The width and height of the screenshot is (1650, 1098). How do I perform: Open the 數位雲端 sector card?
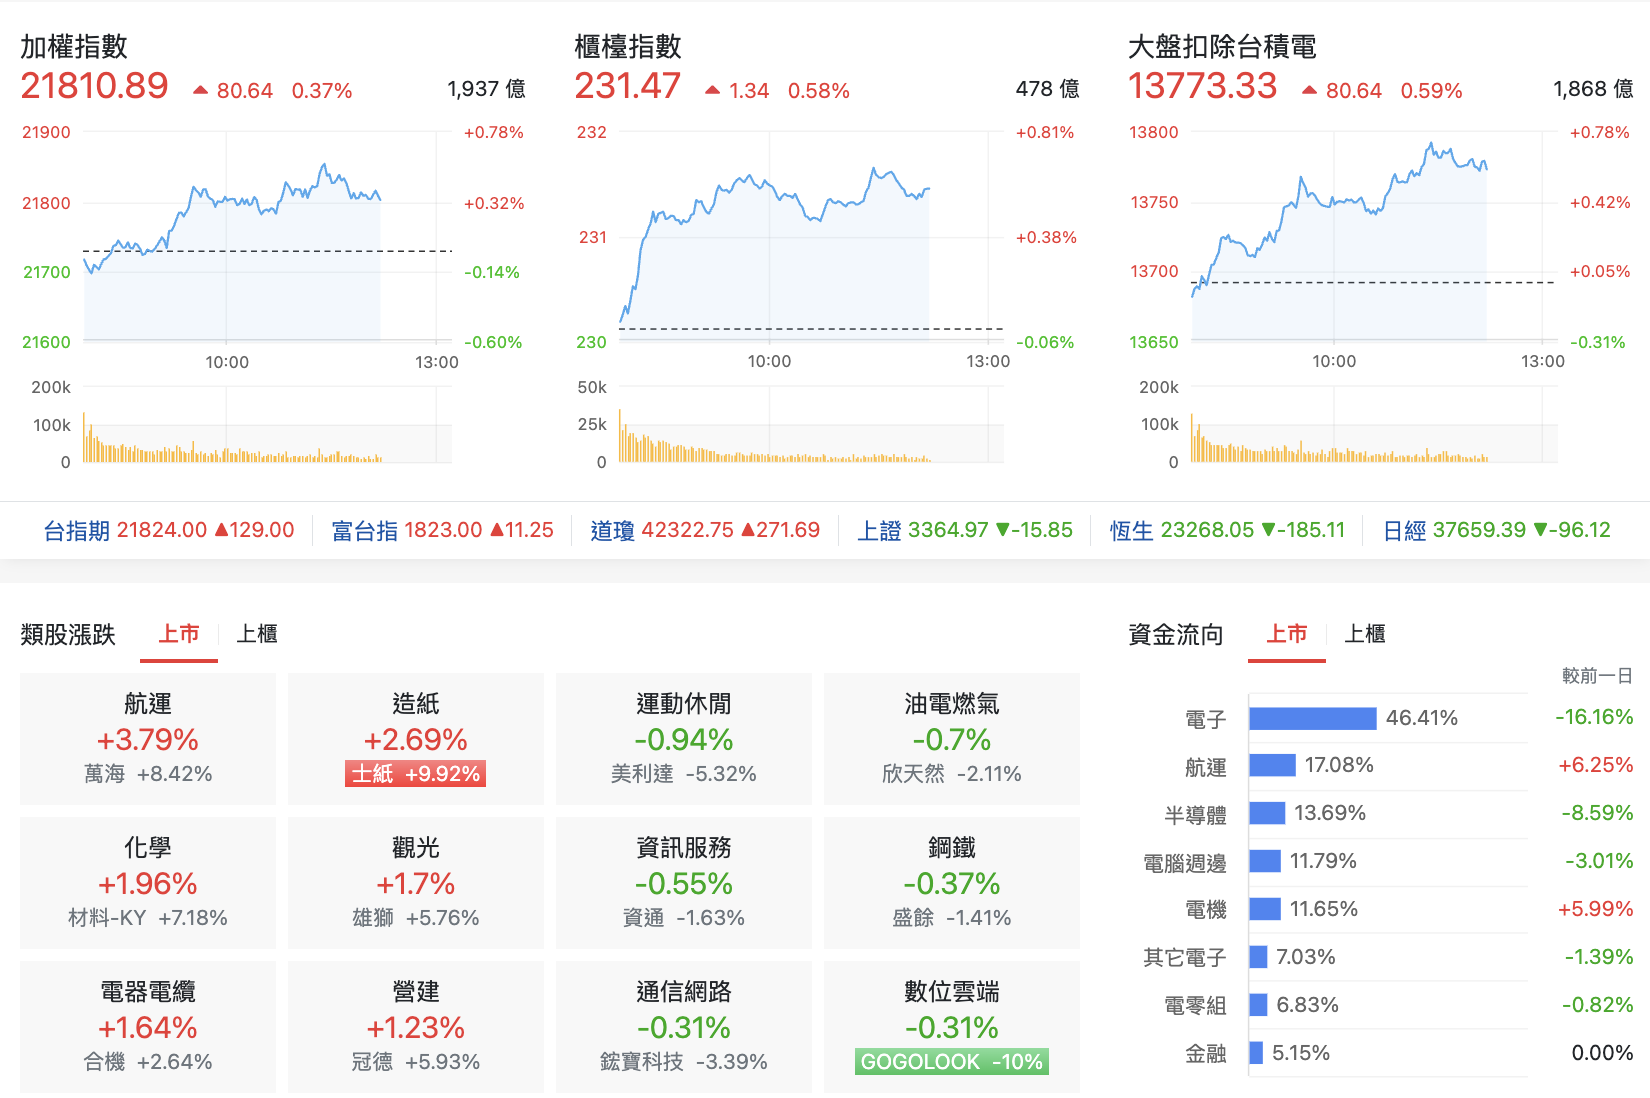[952, 1027]
